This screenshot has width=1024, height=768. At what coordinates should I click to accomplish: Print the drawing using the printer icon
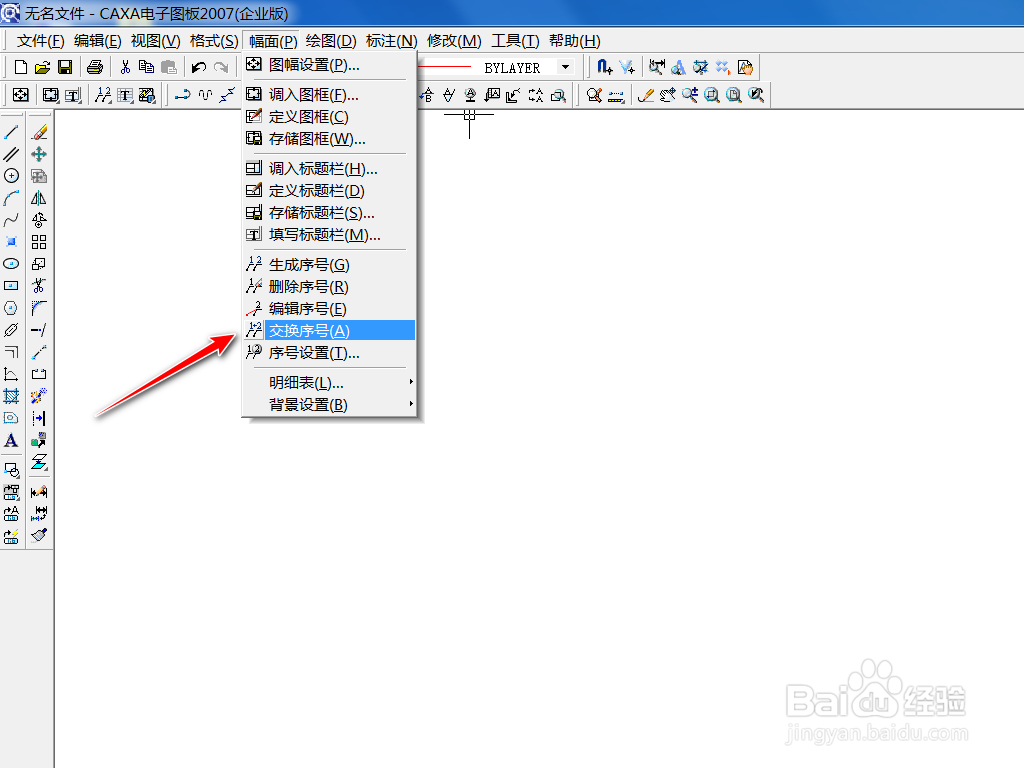tap(95, 67)
